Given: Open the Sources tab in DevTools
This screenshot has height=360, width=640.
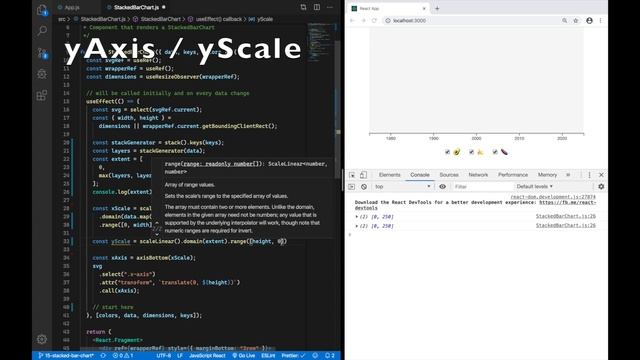Looking at the screenshot, I should coord(449,175).
